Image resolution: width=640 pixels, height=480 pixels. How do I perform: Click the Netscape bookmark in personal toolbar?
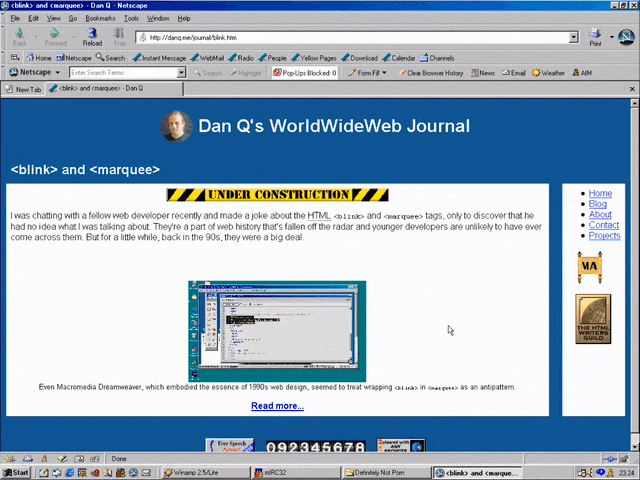(x=74, y=58)
